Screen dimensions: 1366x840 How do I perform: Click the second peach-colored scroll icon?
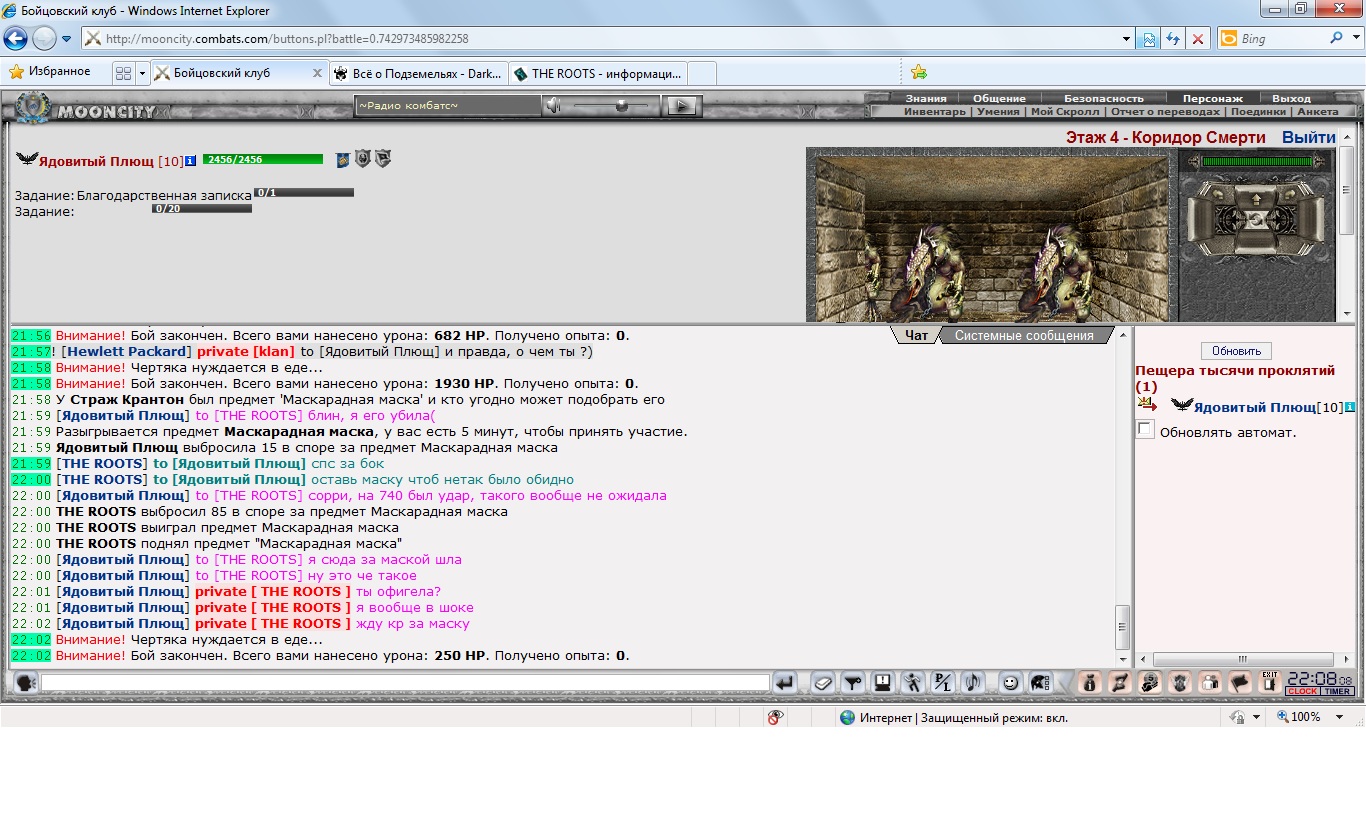(x=1120, y=683)
